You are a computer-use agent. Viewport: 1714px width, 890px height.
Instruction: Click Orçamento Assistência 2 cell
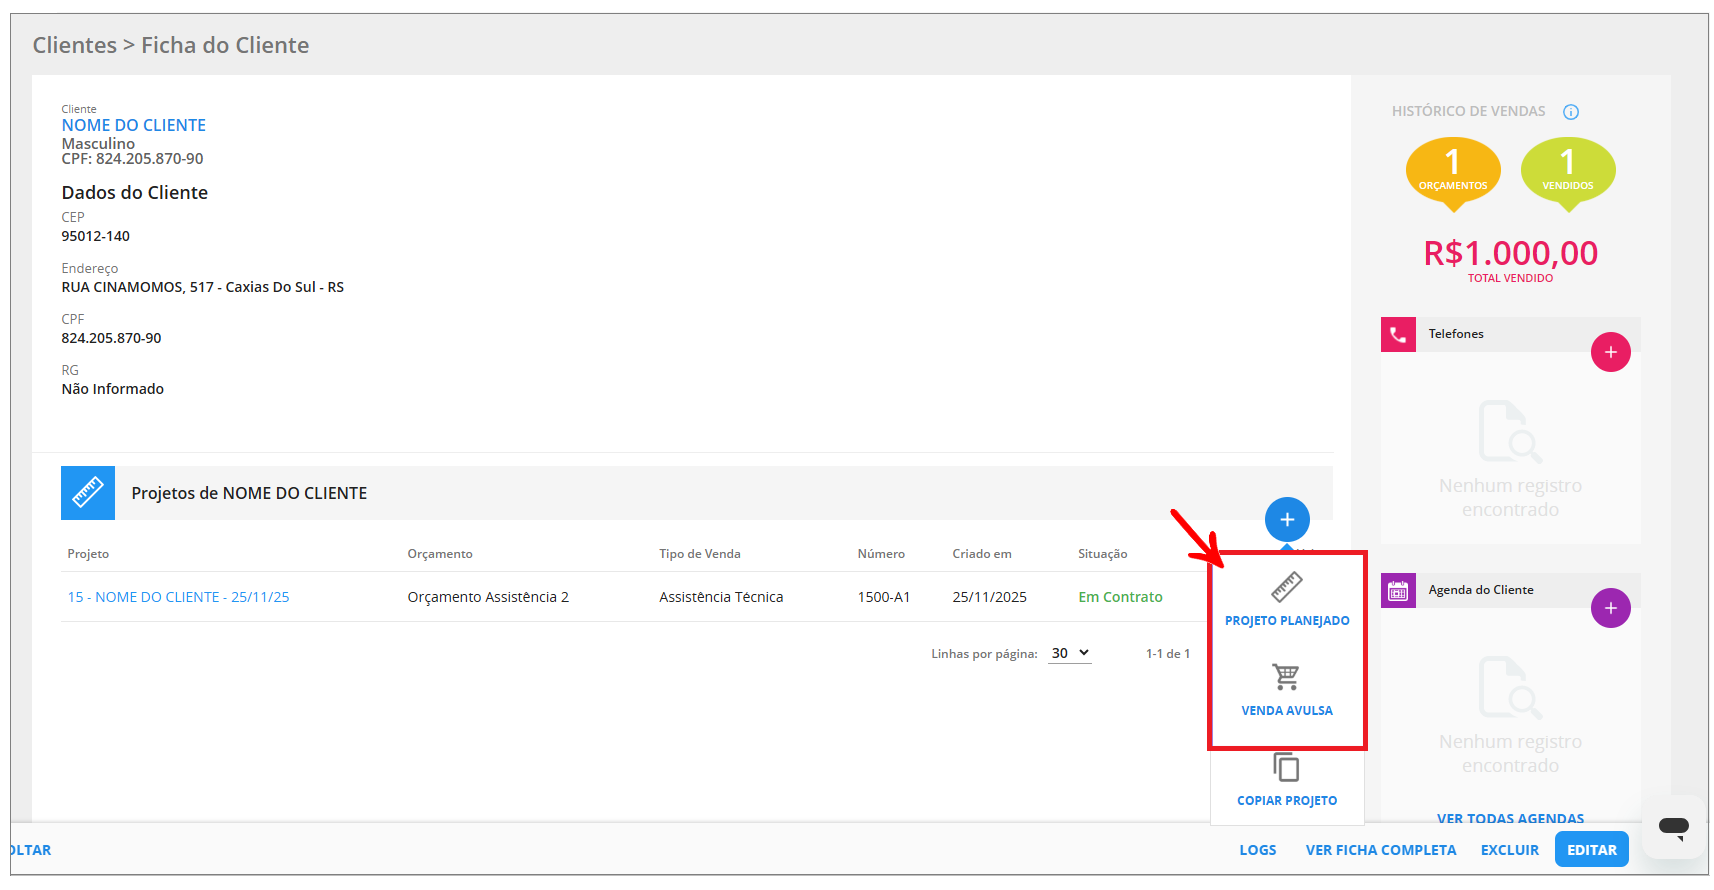click(488, 597)
